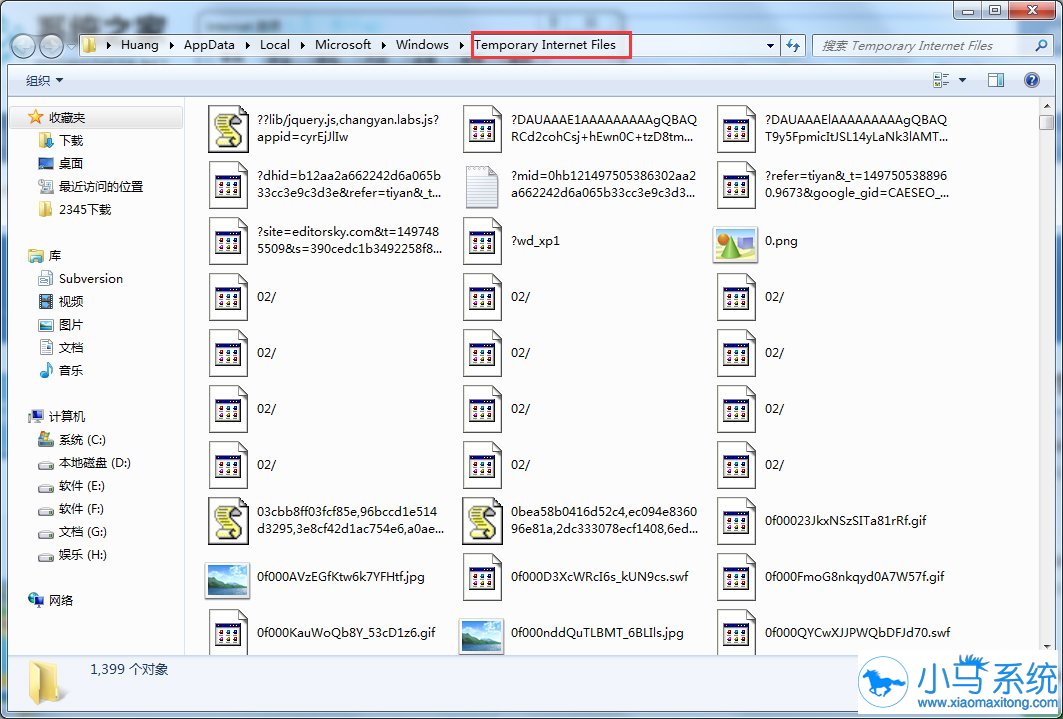Click the 0f000KauWoQb8Y_53cD1z6.gif file icon

click(x=228, y=632)
